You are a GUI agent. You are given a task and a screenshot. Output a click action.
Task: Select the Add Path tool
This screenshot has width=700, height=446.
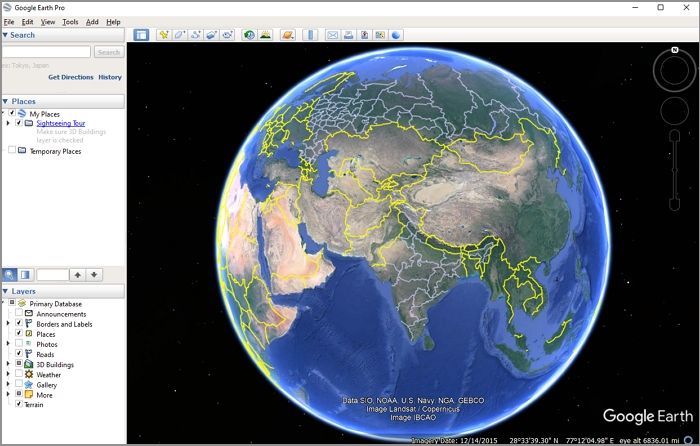[196, 35]
